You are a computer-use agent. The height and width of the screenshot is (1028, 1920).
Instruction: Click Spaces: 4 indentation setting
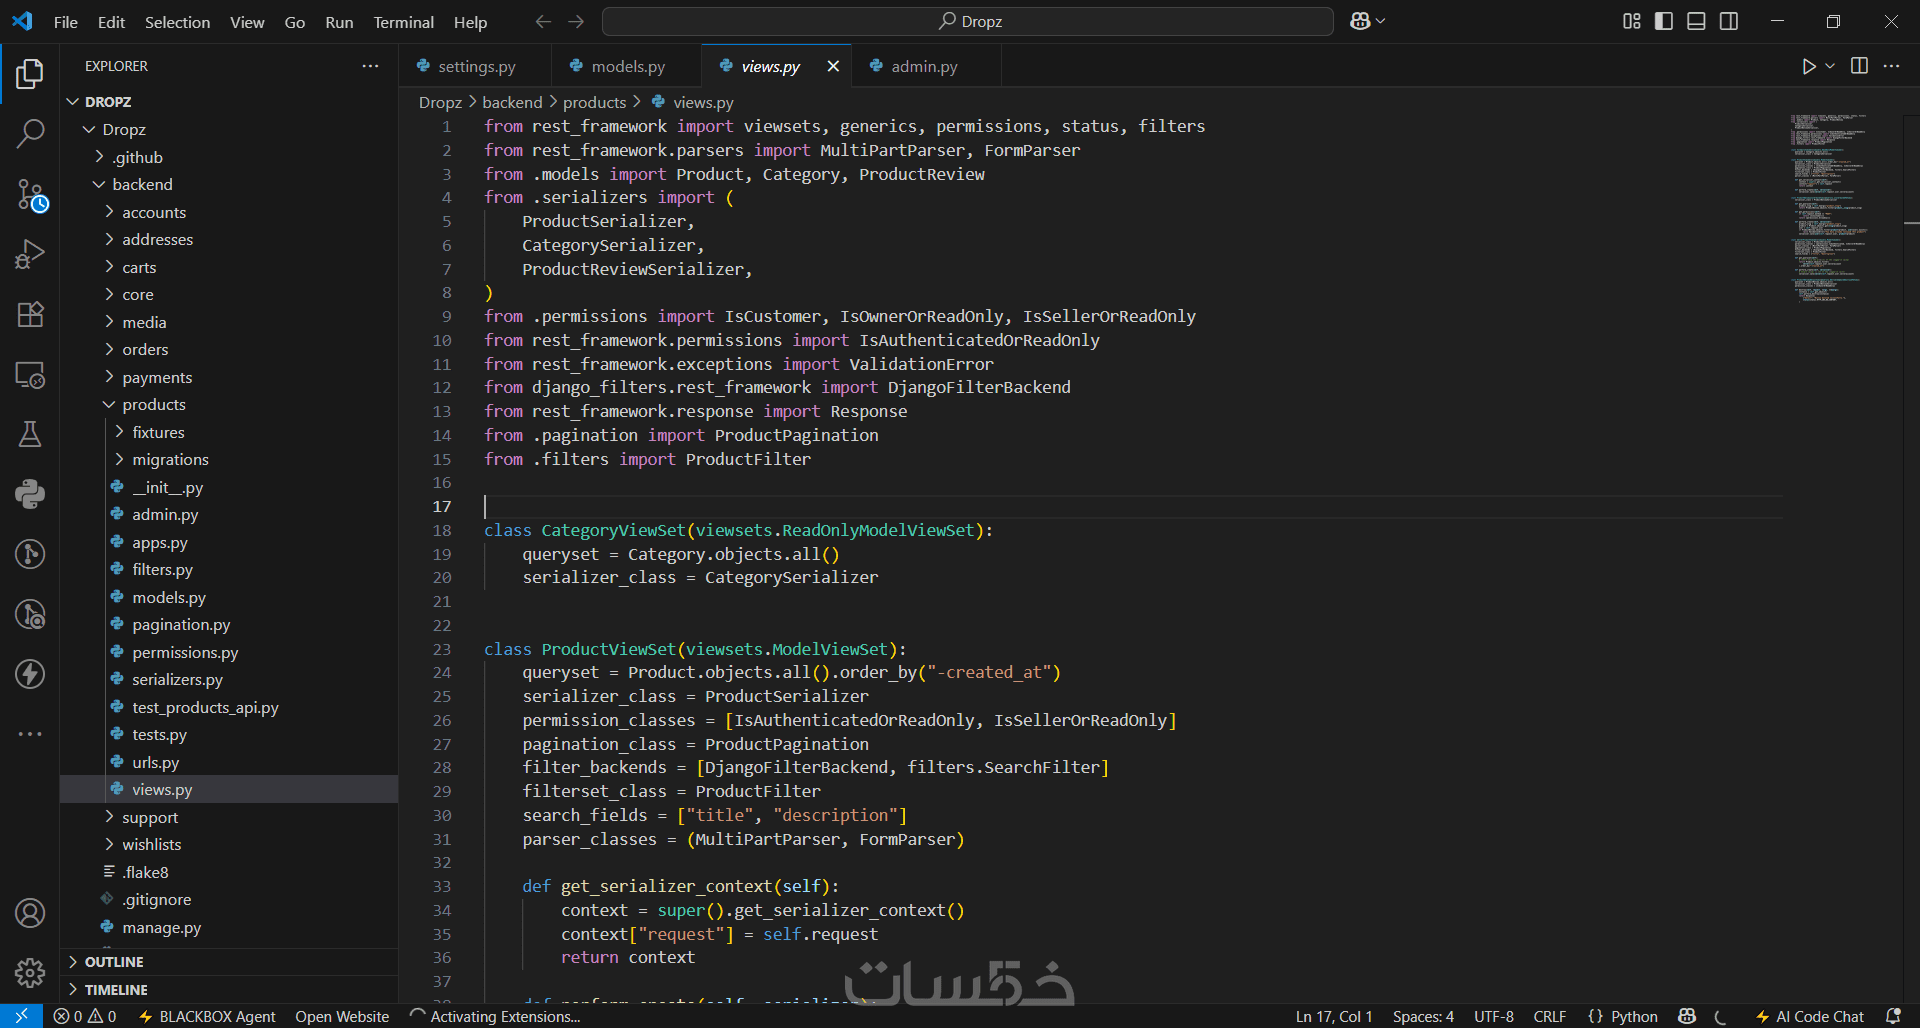tap(1423, 1016)
